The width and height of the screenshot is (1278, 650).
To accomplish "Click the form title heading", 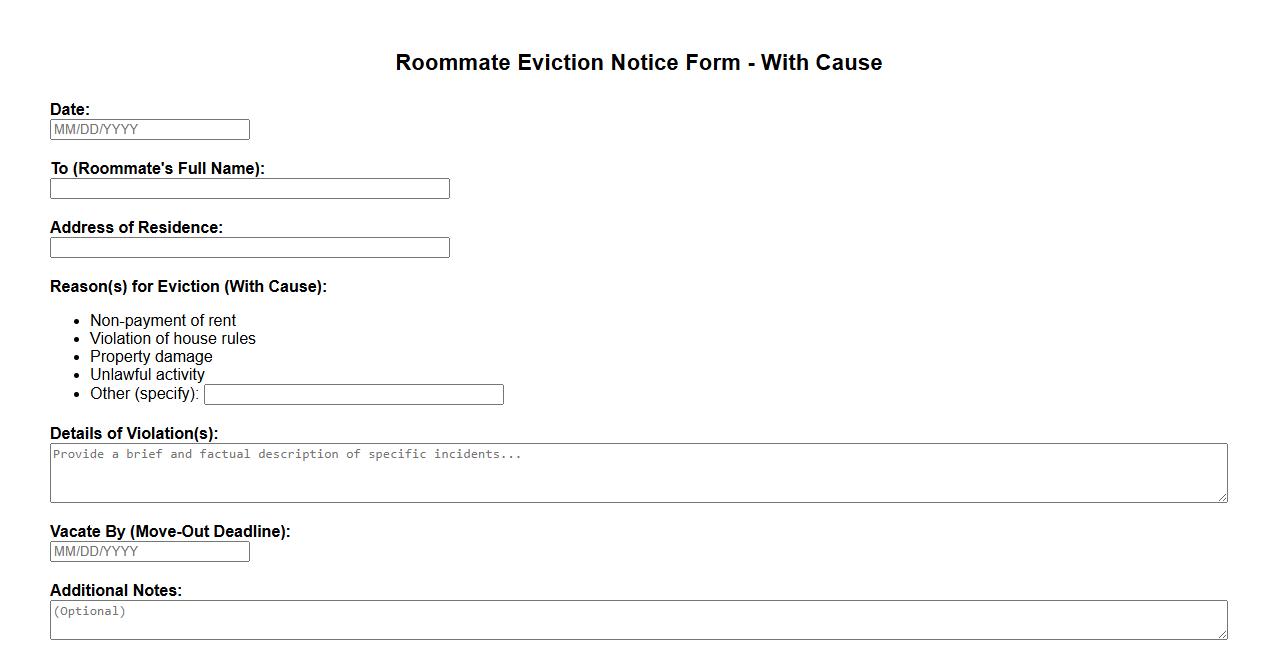I will [639, 62].
